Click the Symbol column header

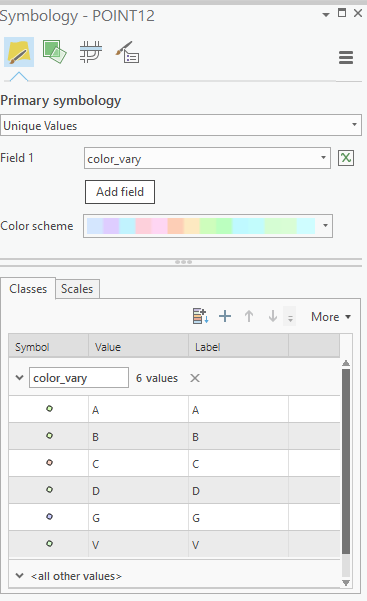[49, 347]
